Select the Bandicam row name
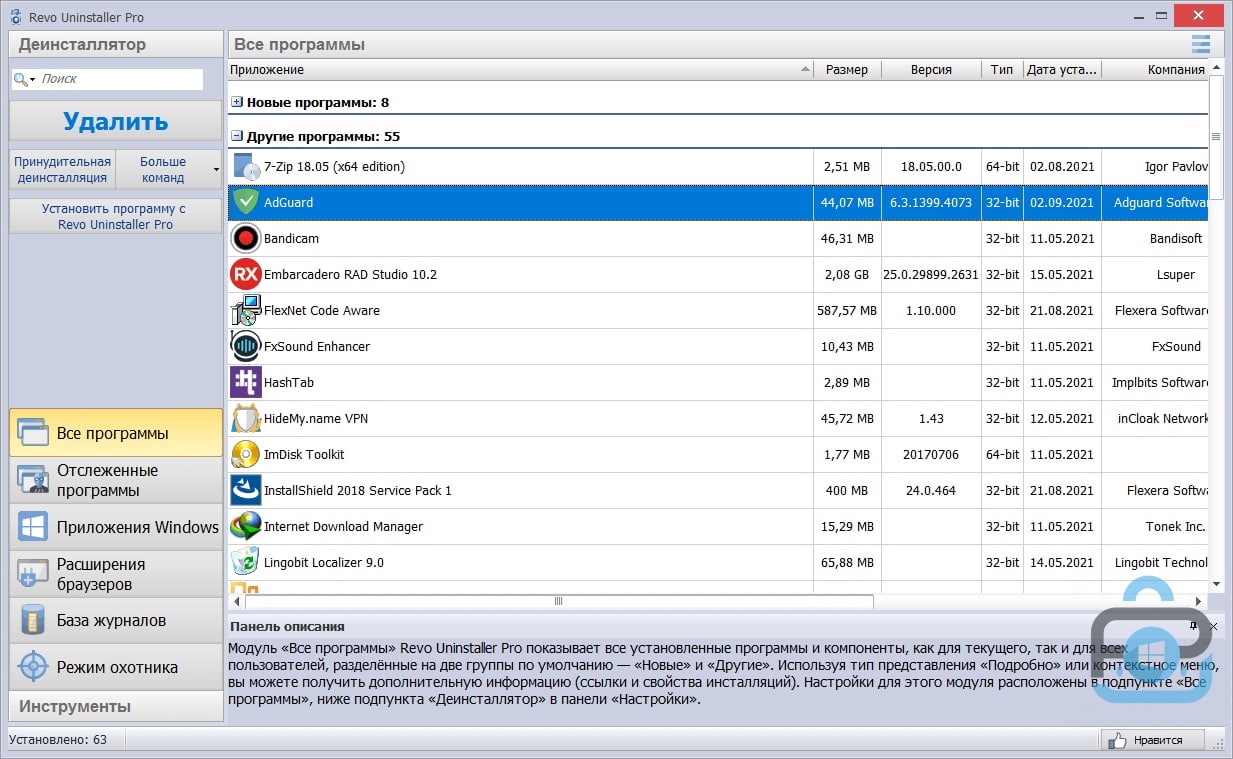Image resolution: width=1233 pixels, height=759 pixels. point(291,238)
